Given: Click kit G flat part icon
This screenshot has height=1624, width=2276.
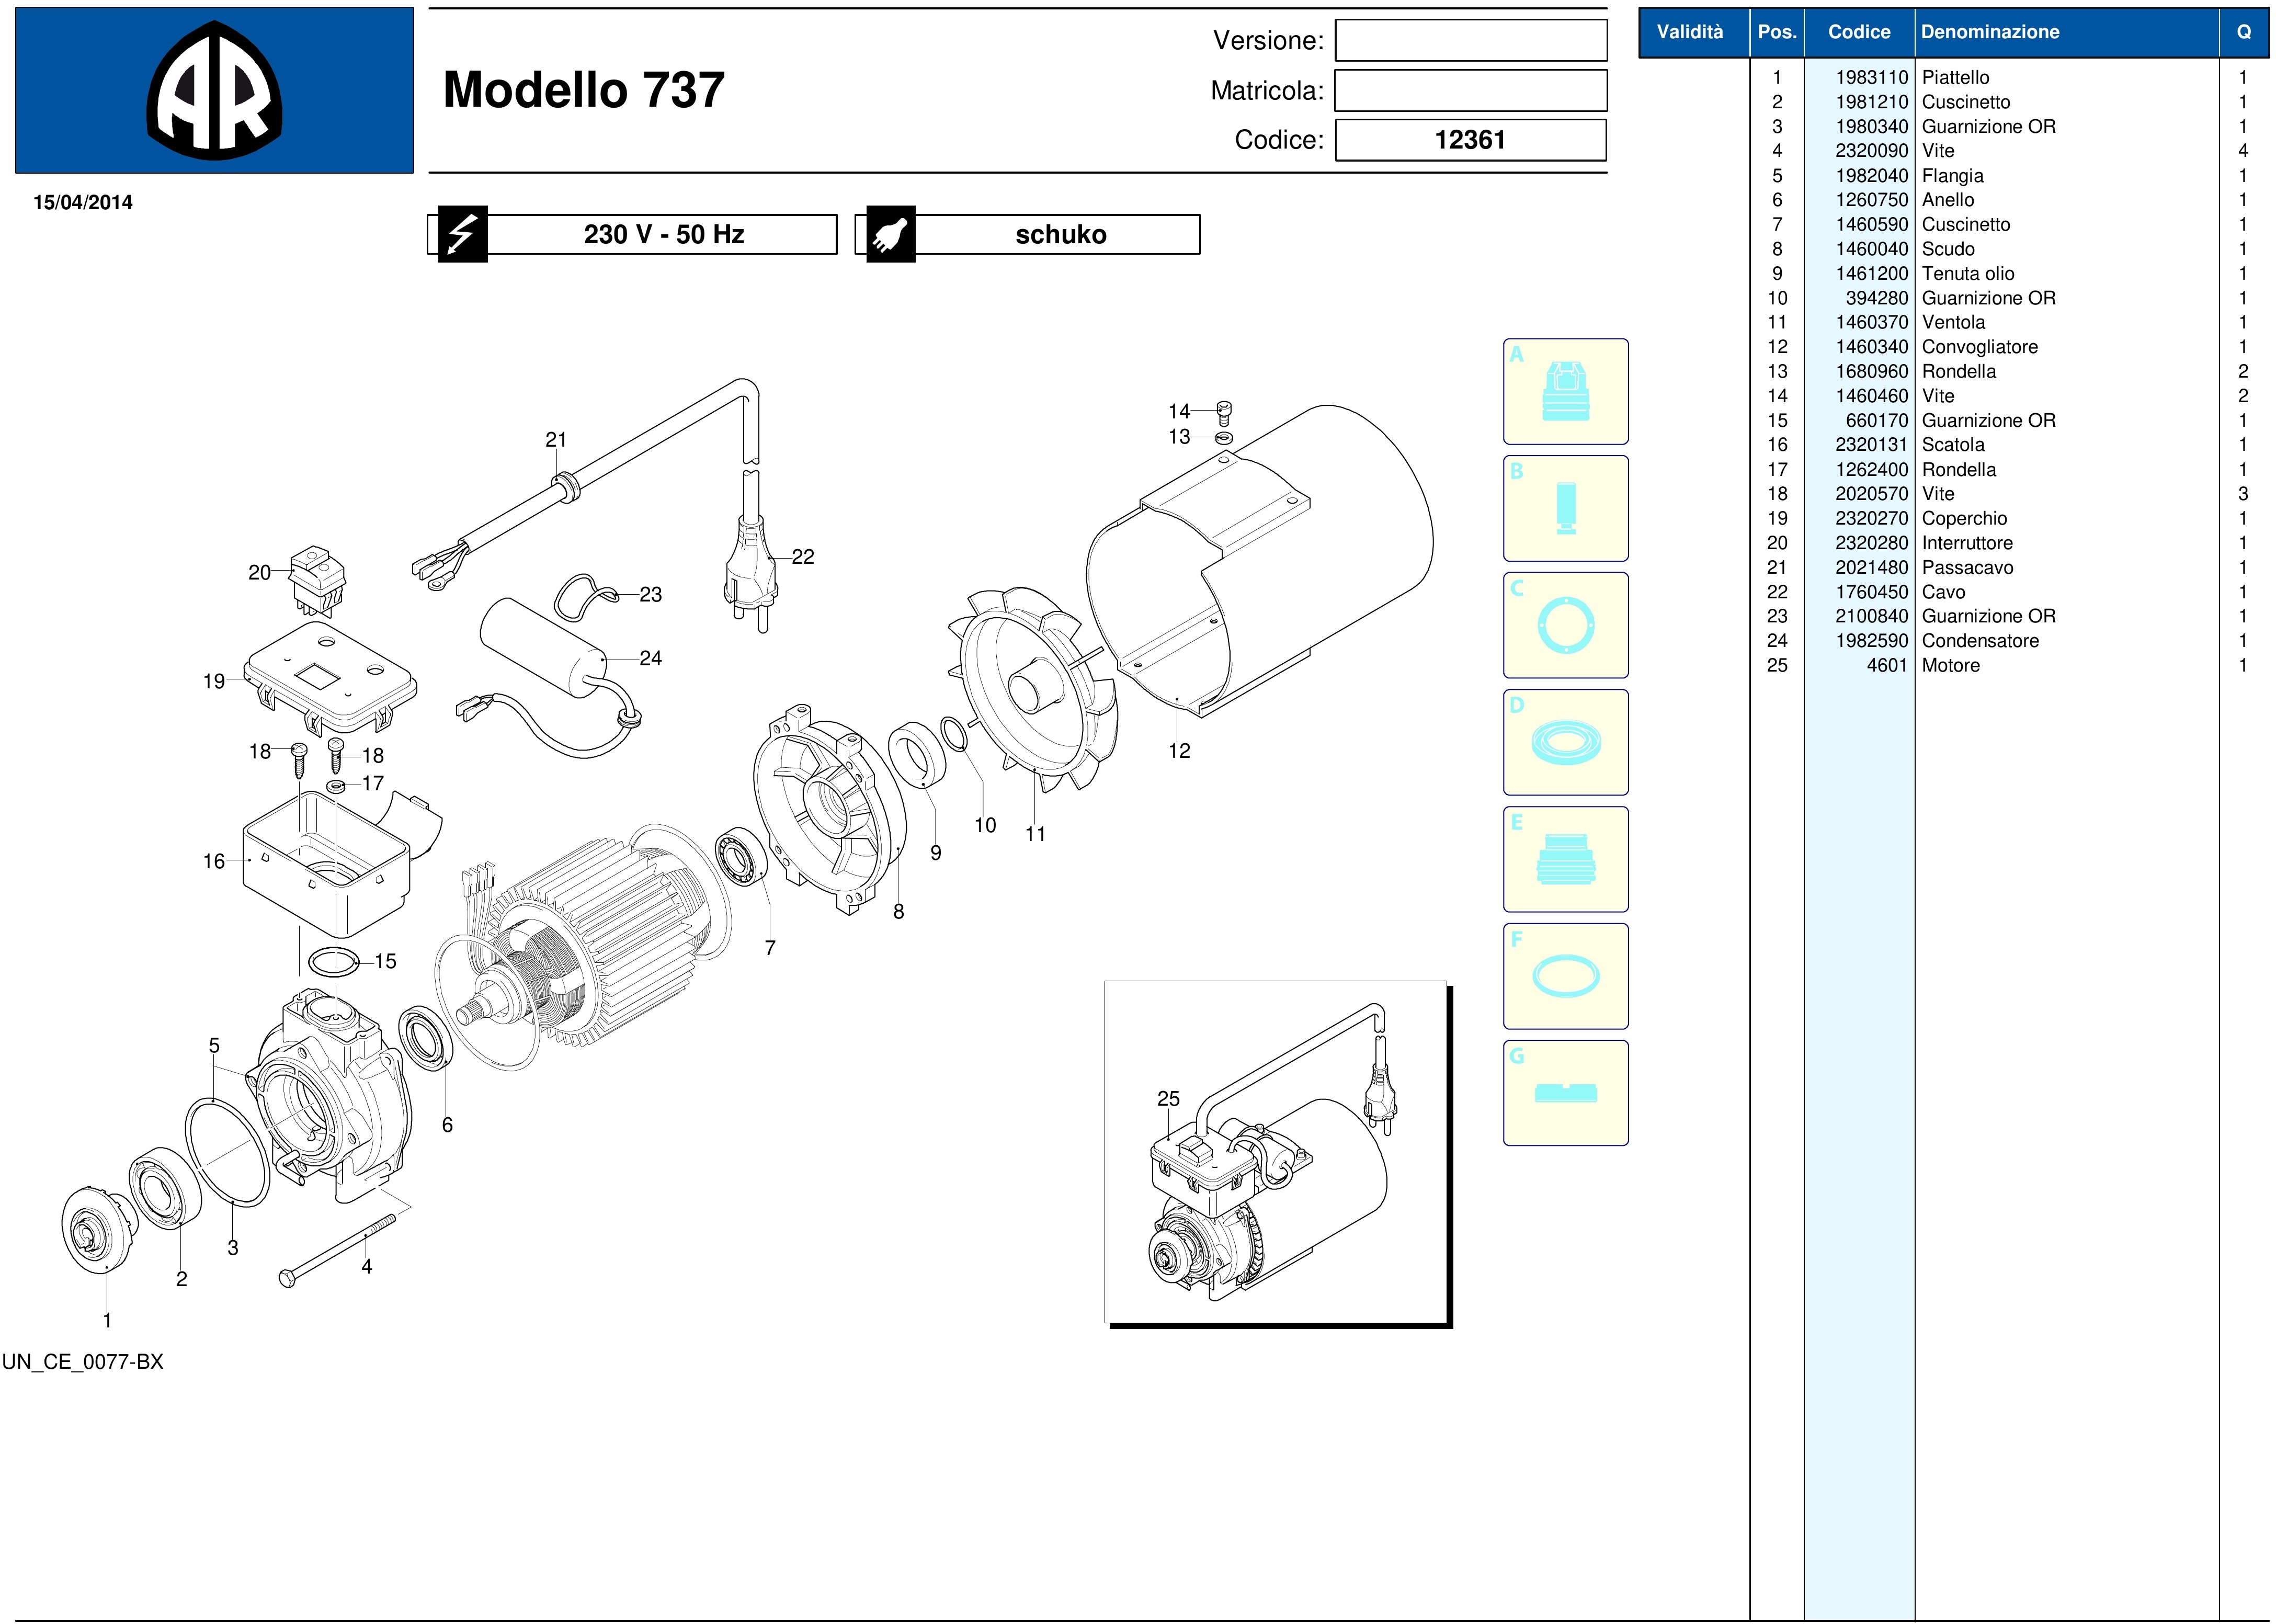Looking at the screenshot, I should pos(1565,1093).
